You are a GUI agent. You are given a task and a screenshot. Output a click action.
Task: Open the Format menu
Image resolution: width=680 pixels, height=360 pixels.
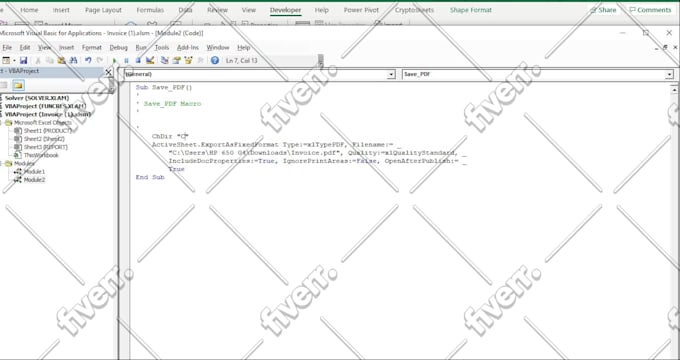click(x=92, y=47)
